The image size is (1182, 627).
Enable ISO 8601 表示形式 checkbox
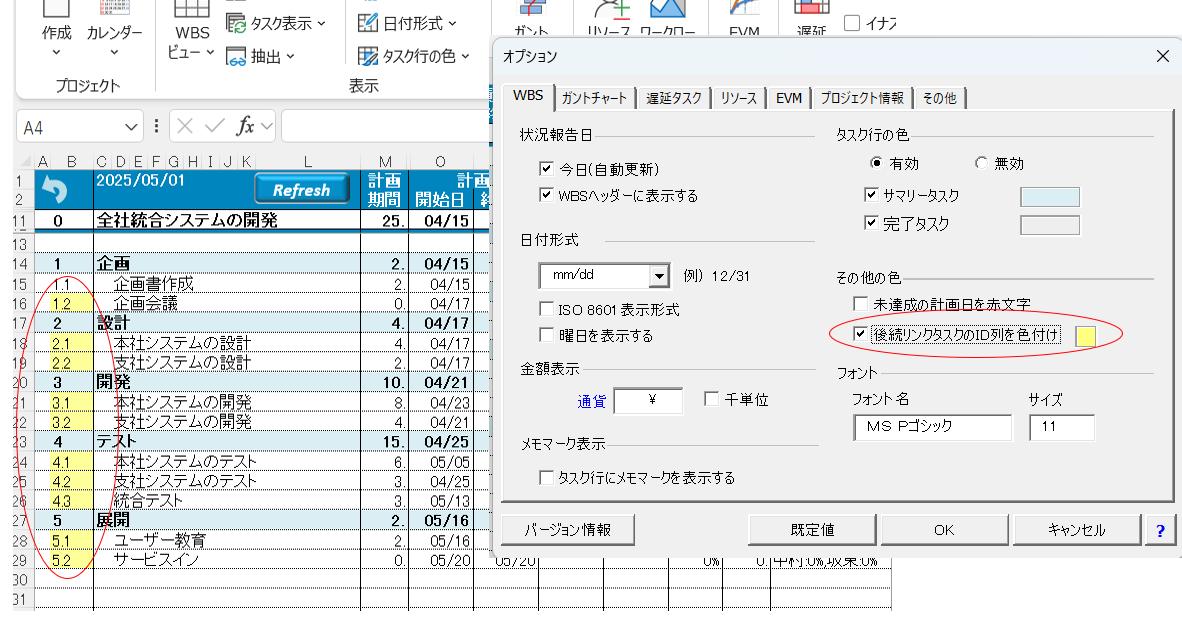(x=546, y=311)
